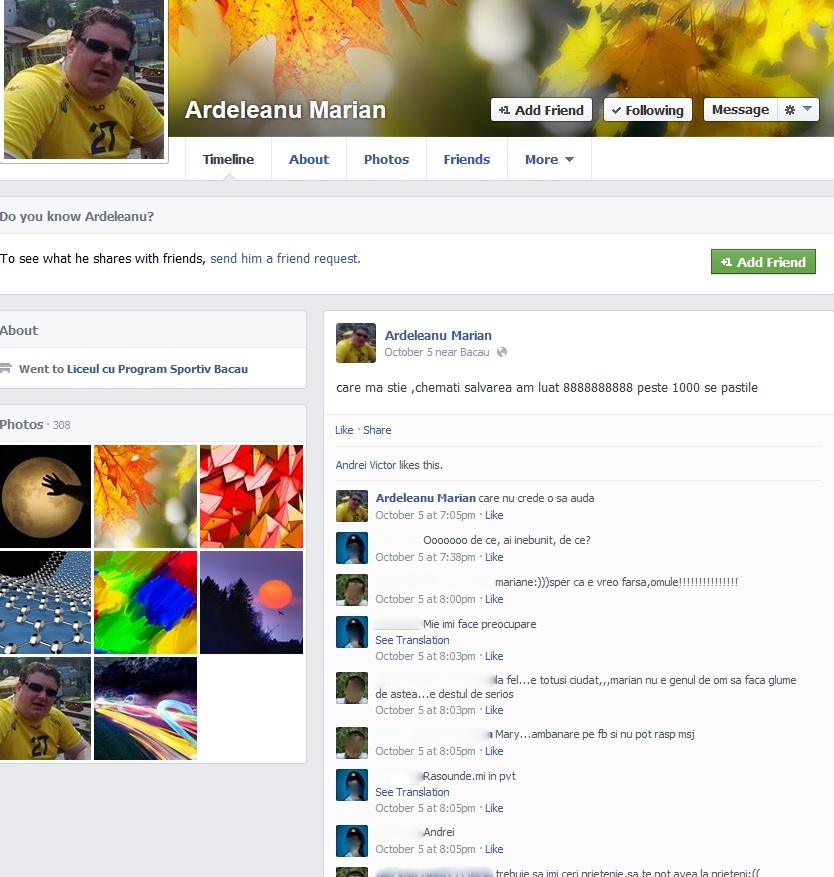Viewport: 834px width, 877px height.
Task: Expand the More dropdown in the profile navigation
Action: (549, 159)
